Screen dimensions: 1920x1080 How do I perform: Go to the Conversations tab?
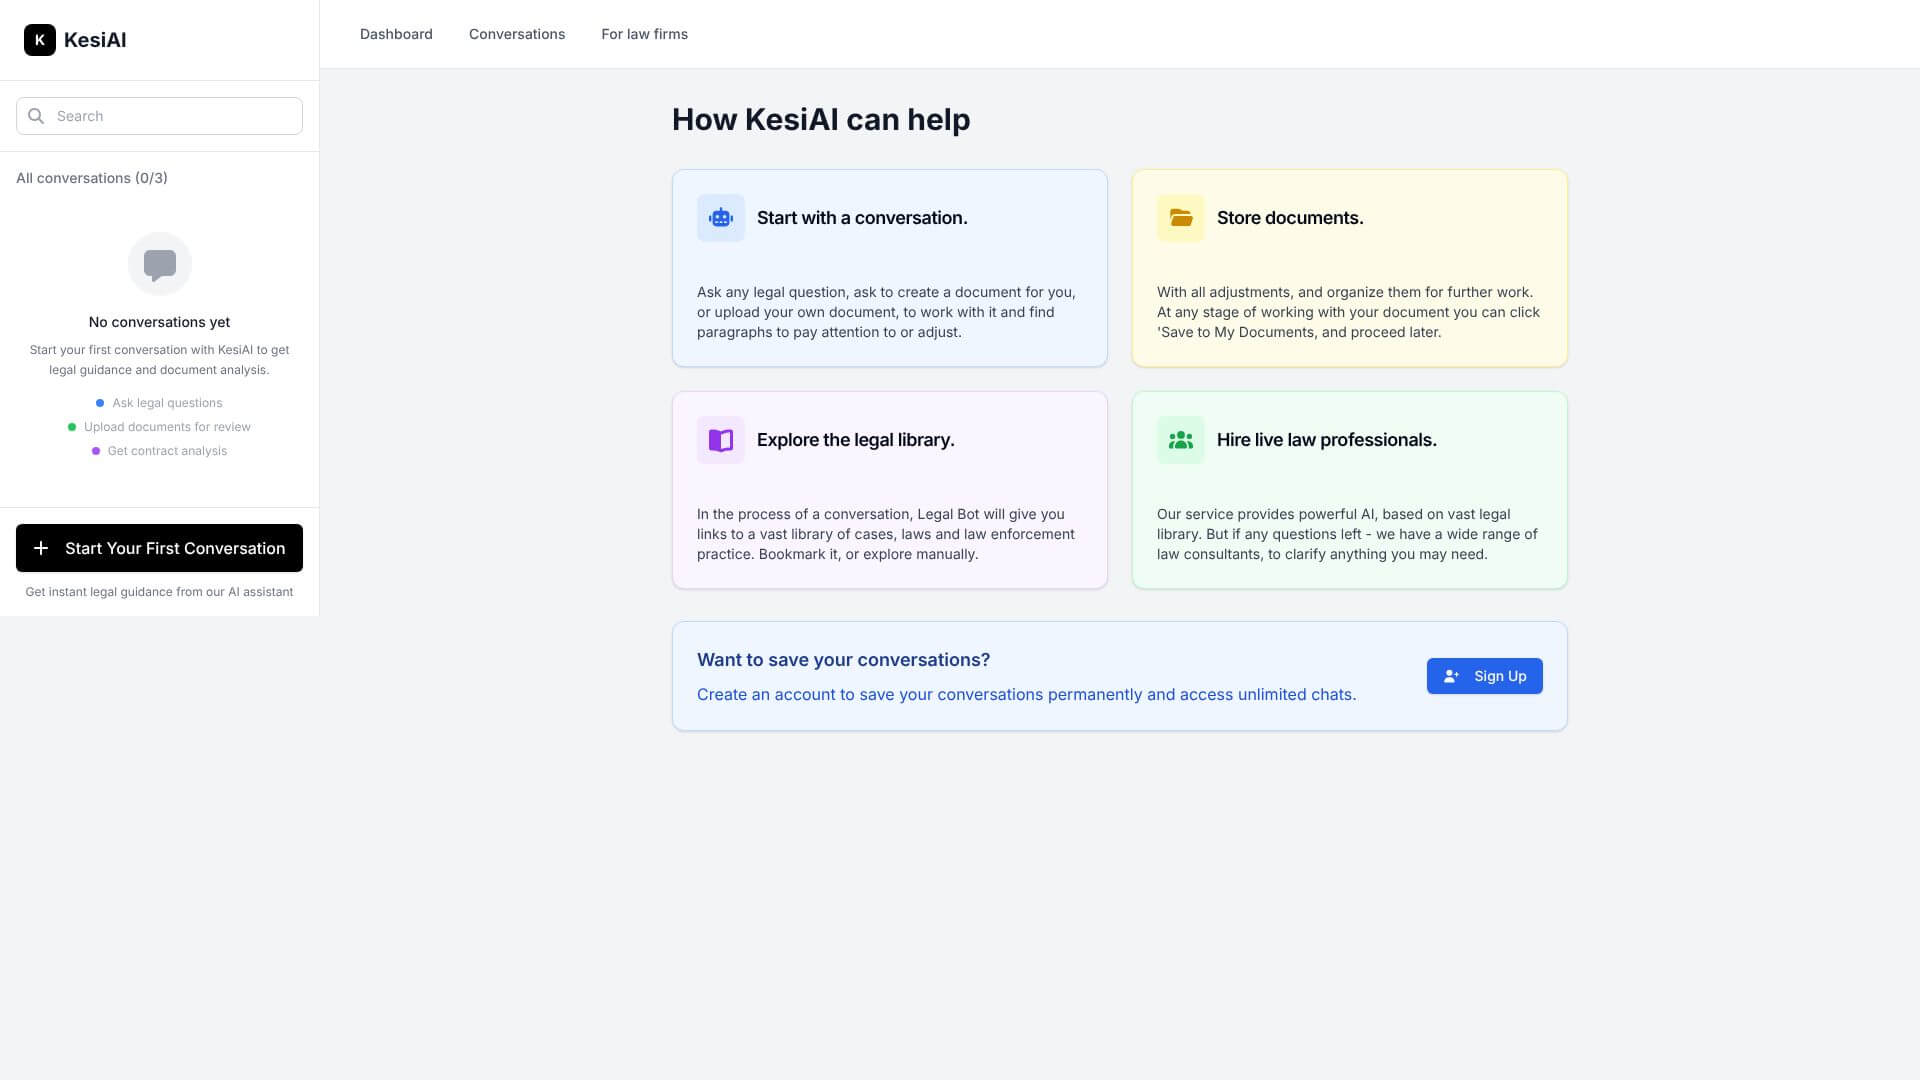(517, 34)
